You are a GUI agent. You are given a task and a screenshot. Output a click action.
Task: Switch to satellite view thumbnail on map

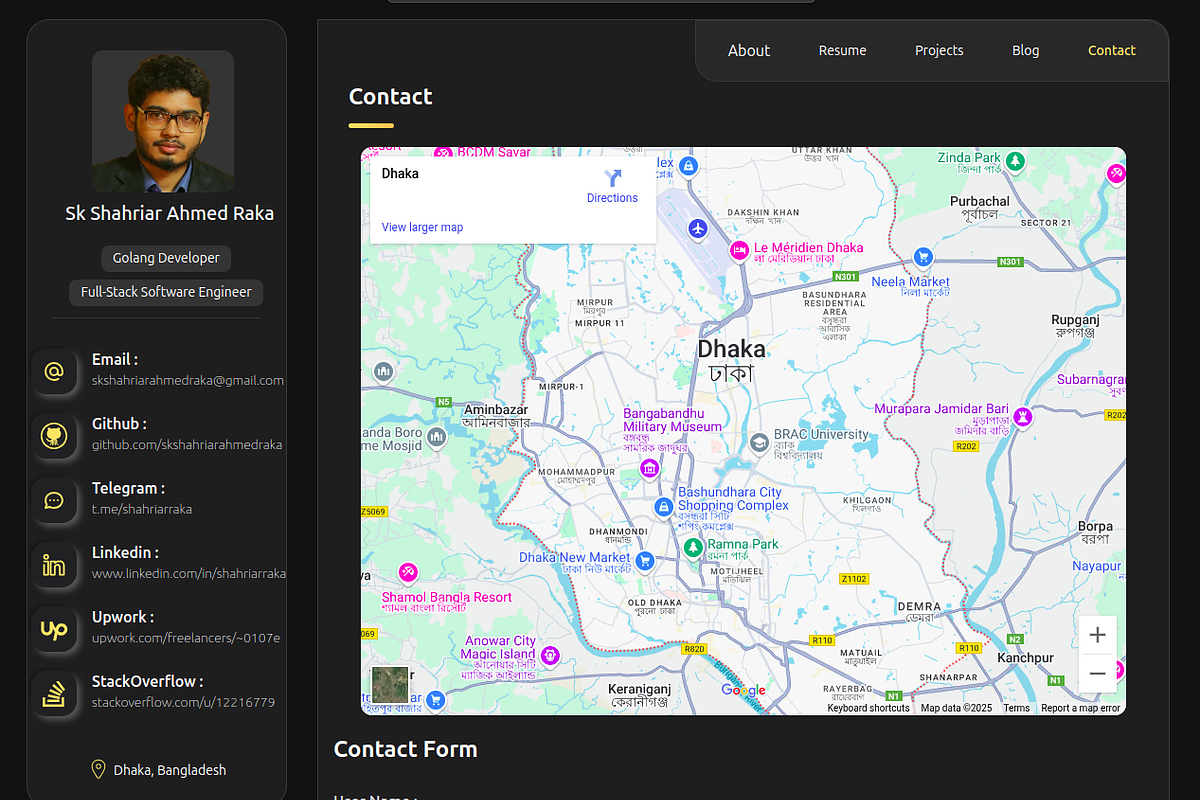(x=390, y=685)
